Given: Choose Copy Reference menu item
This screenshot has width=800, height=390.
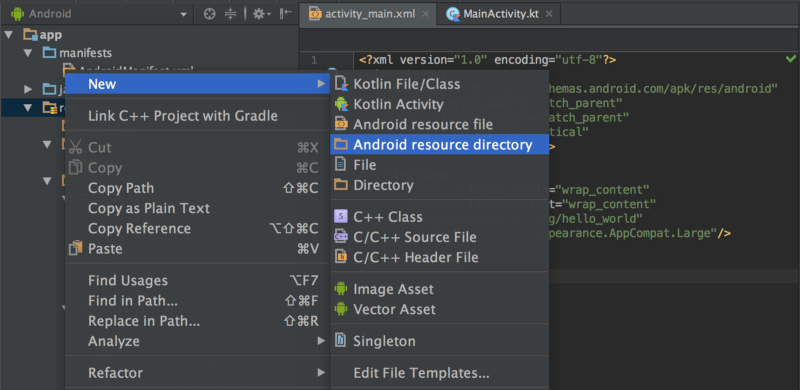Looking at the screenshot, I should point(198,228).
